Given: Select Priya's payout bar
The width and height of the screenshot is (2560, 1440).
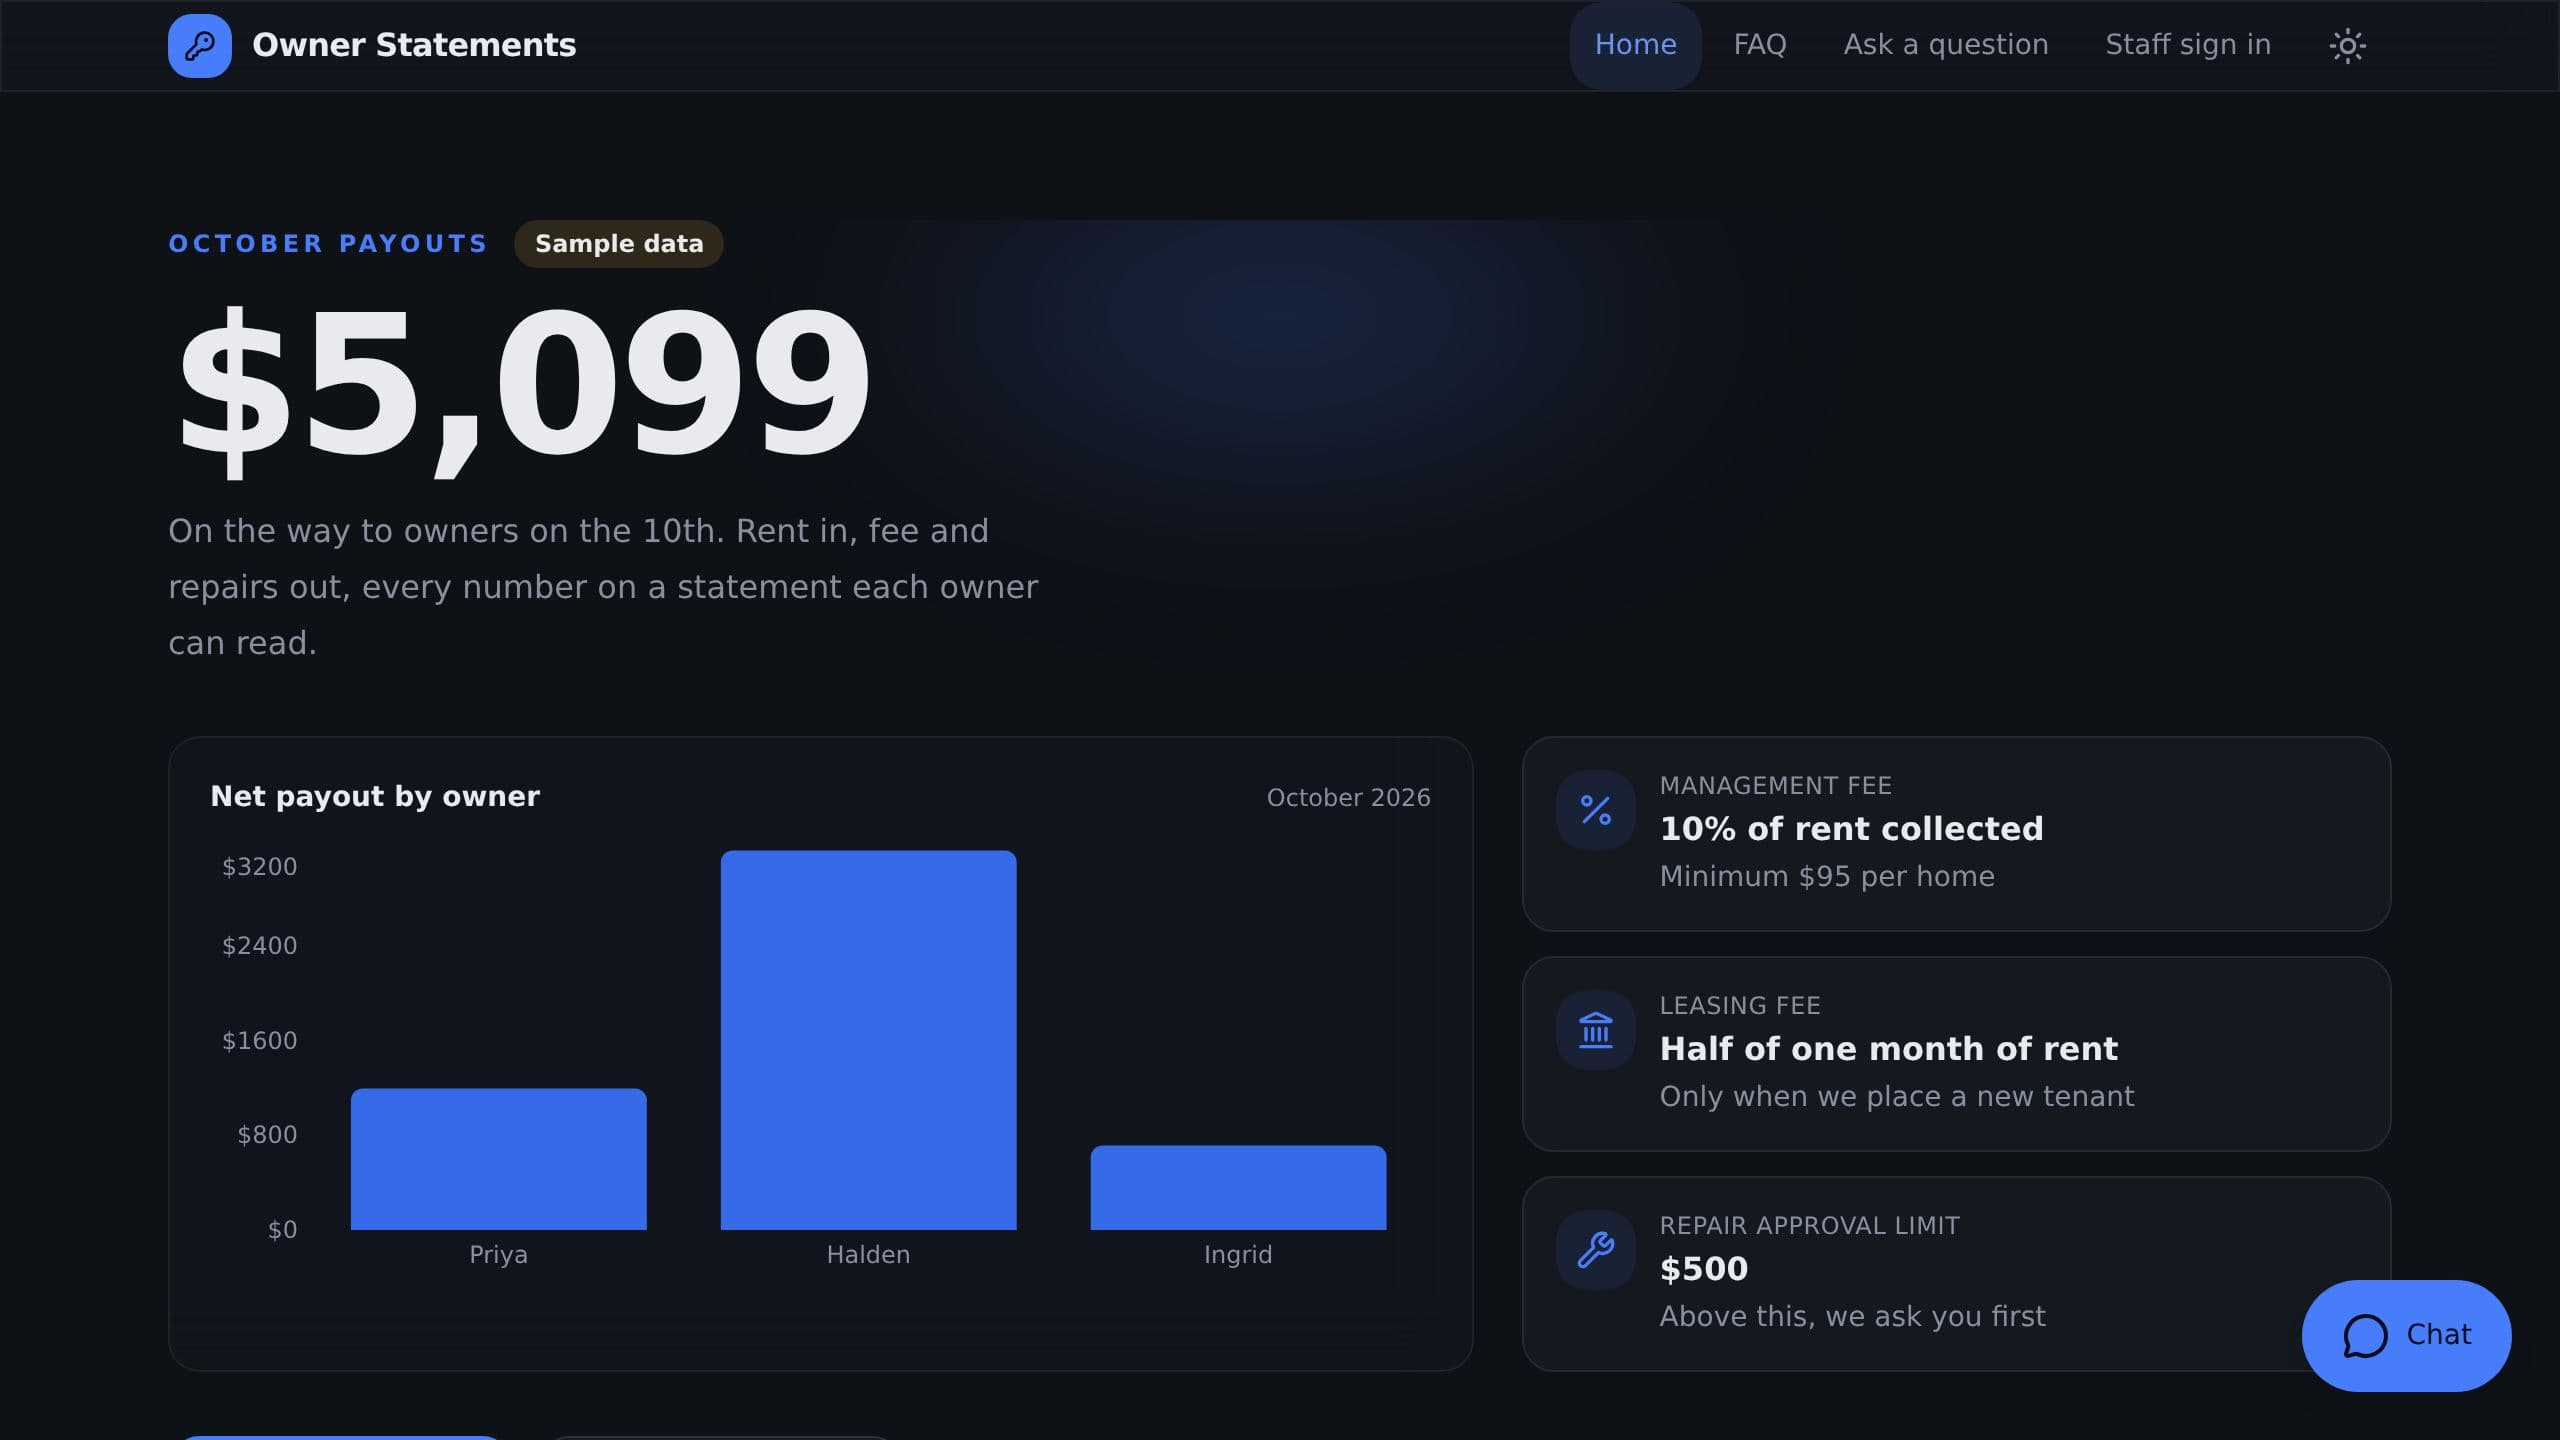Looking at the screenshot, I should (x=499, y=1159).
